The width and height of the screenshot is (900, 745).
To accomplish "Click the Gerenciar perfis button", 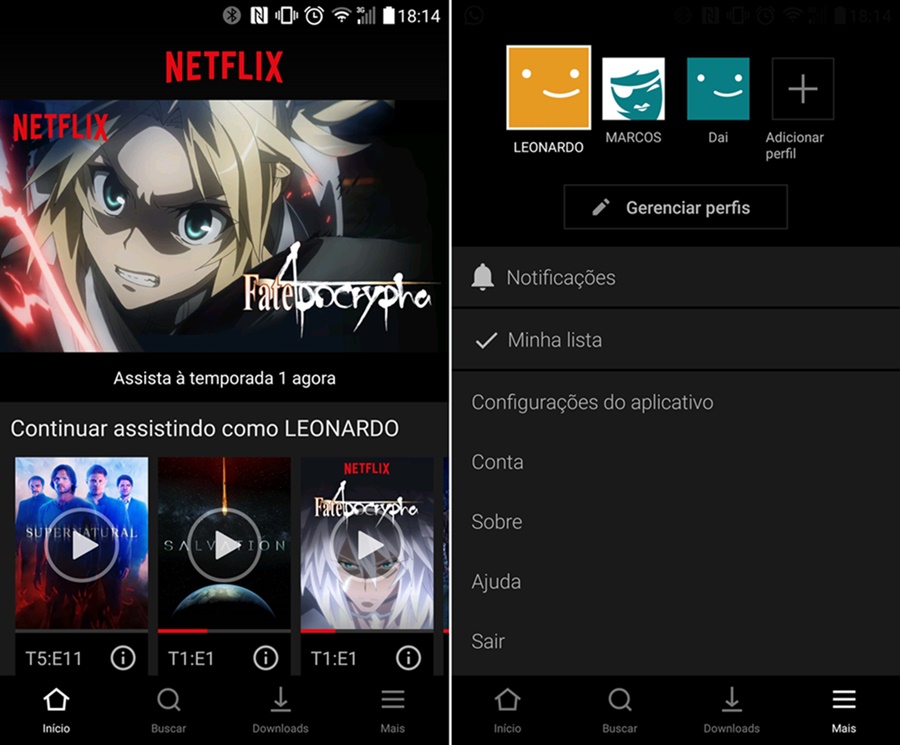I will click(x=676, y=207).
